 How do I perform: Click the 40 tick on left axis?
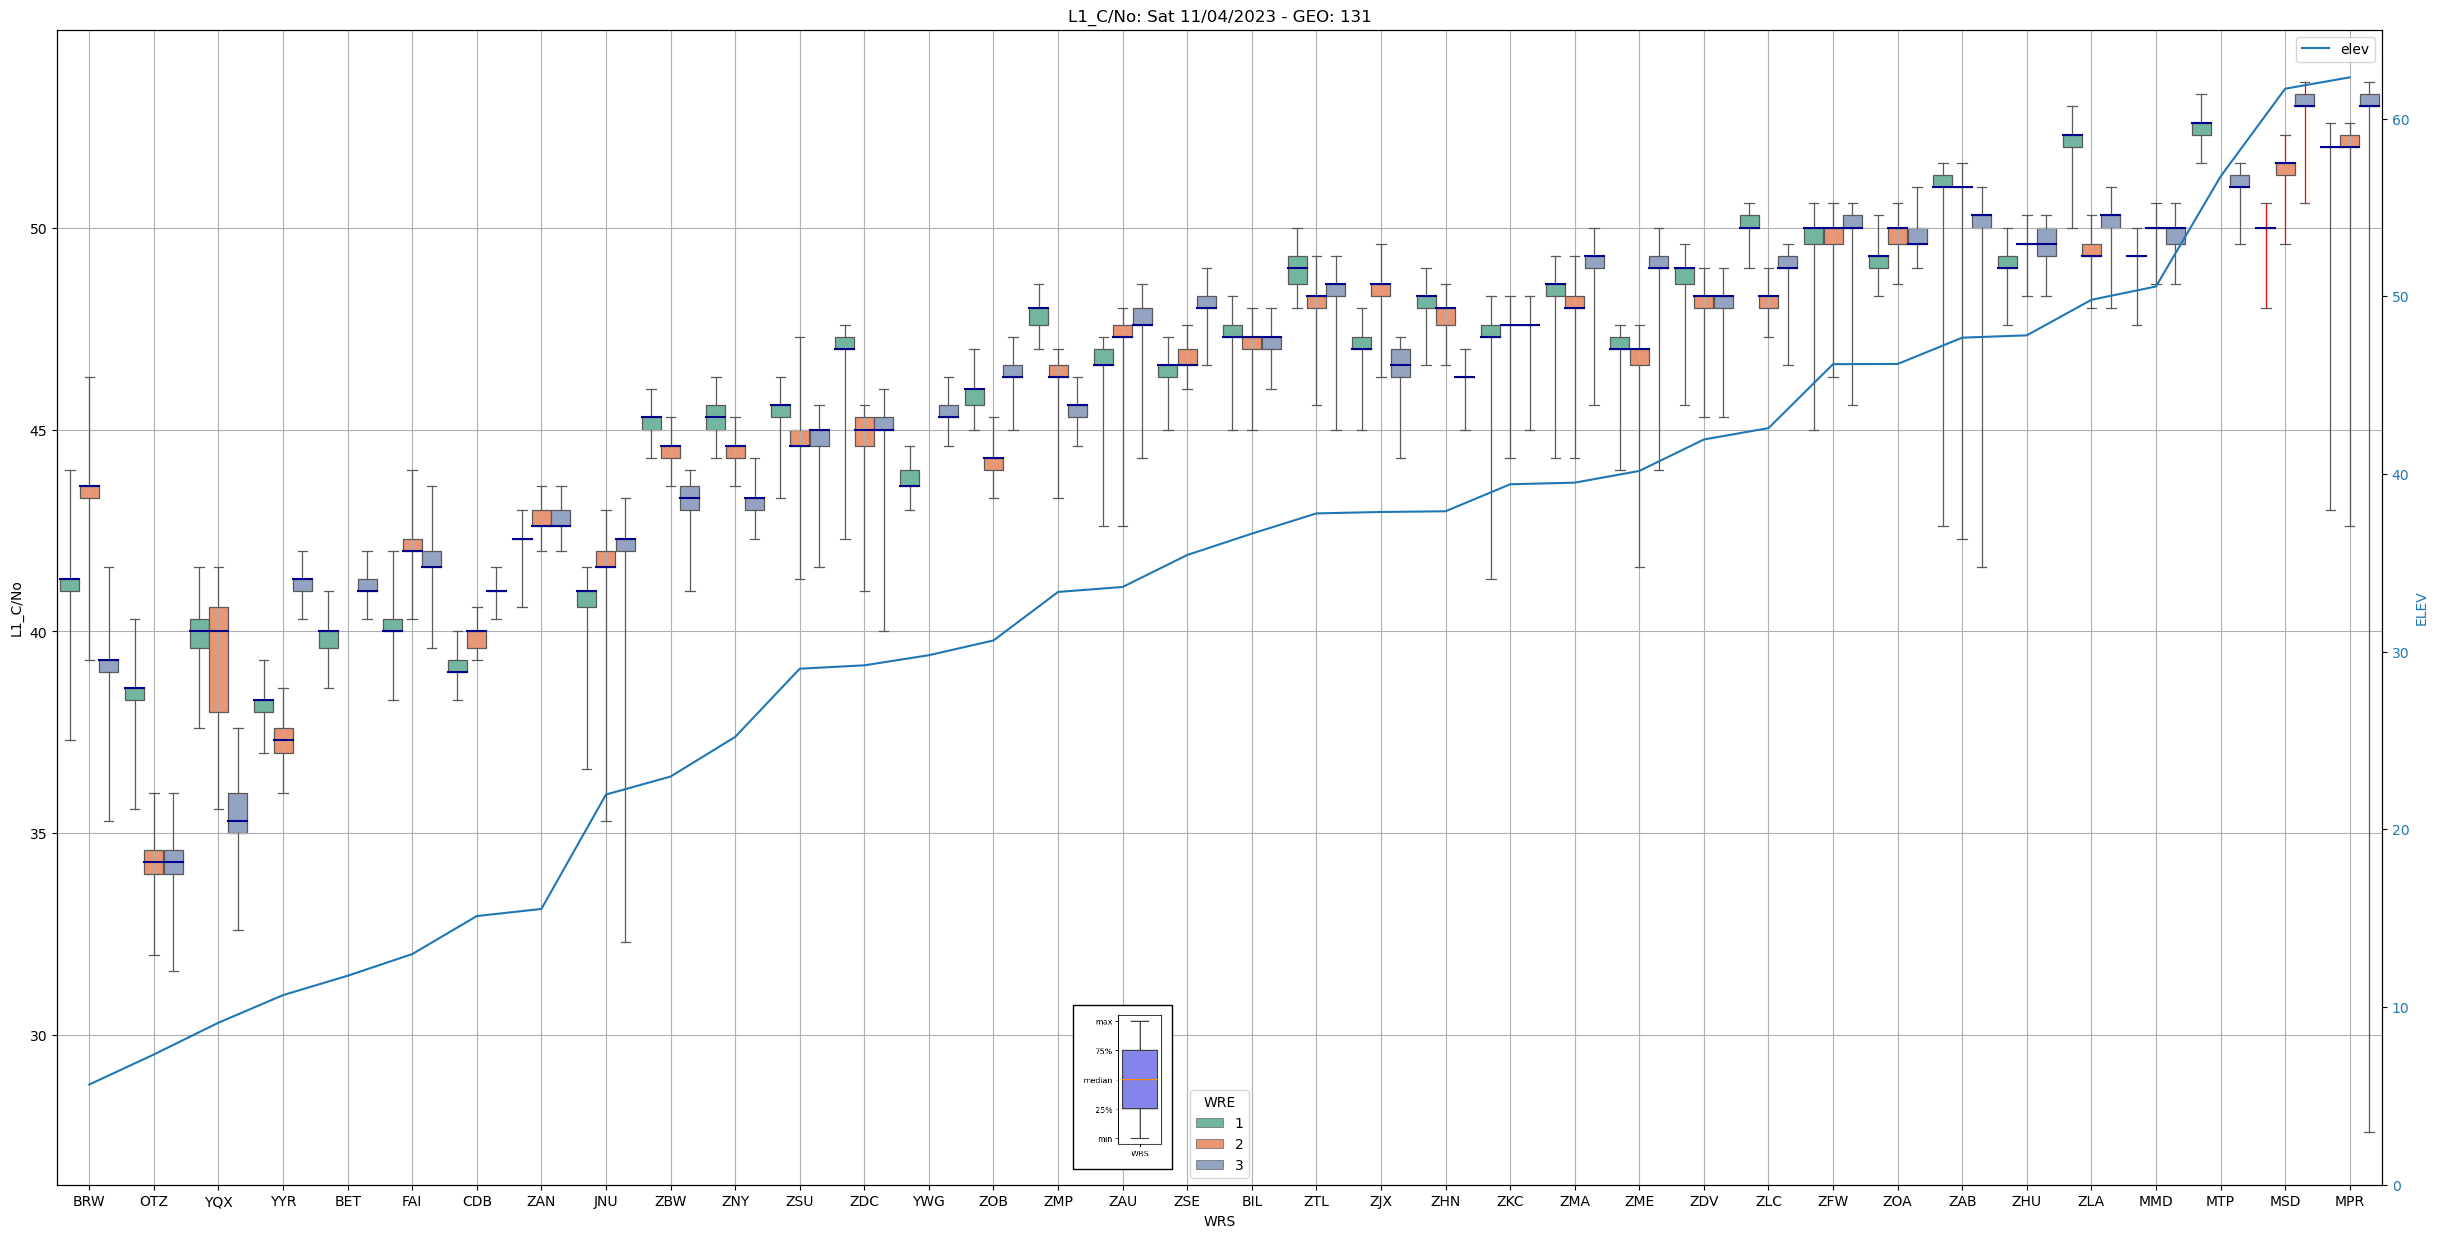click(40, 632)
